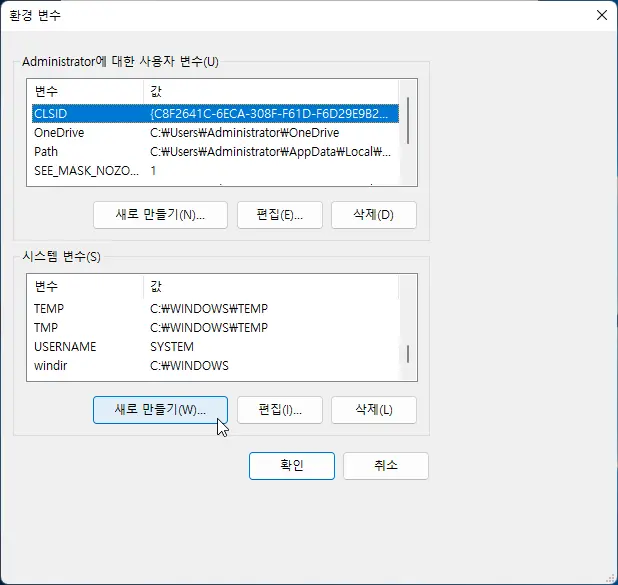Click the user variables list scrollbar thumb

coord(408,121)
